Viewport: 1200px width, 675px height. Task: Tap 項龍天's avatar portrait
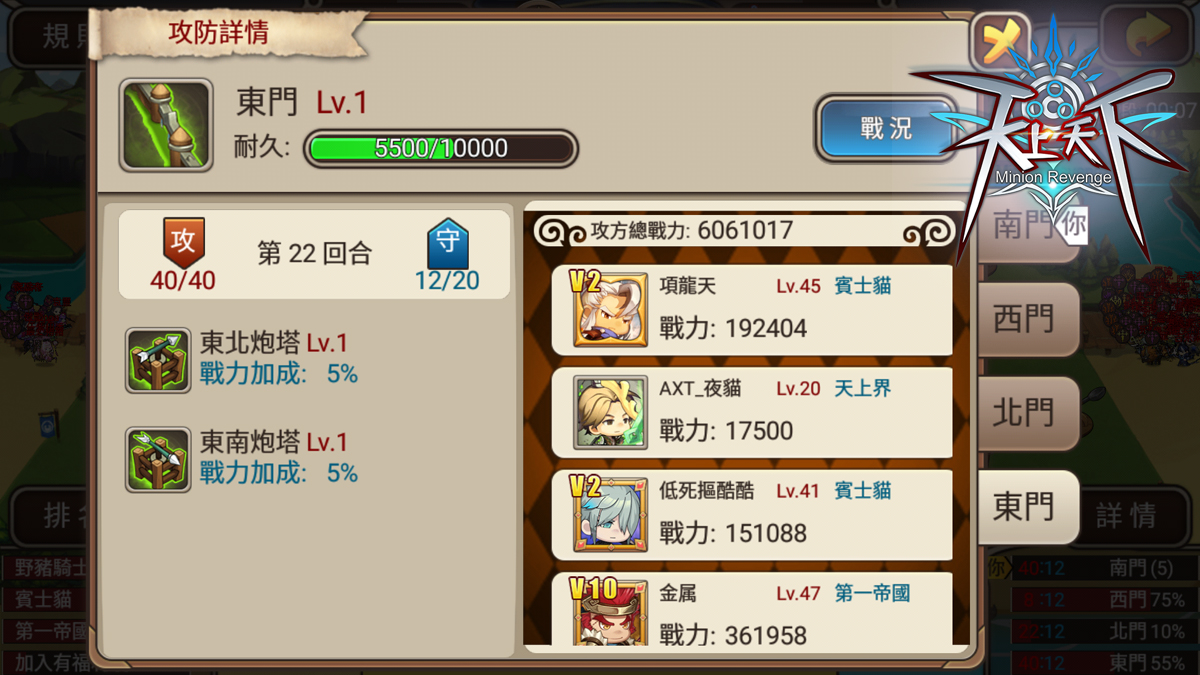(610, 309)
